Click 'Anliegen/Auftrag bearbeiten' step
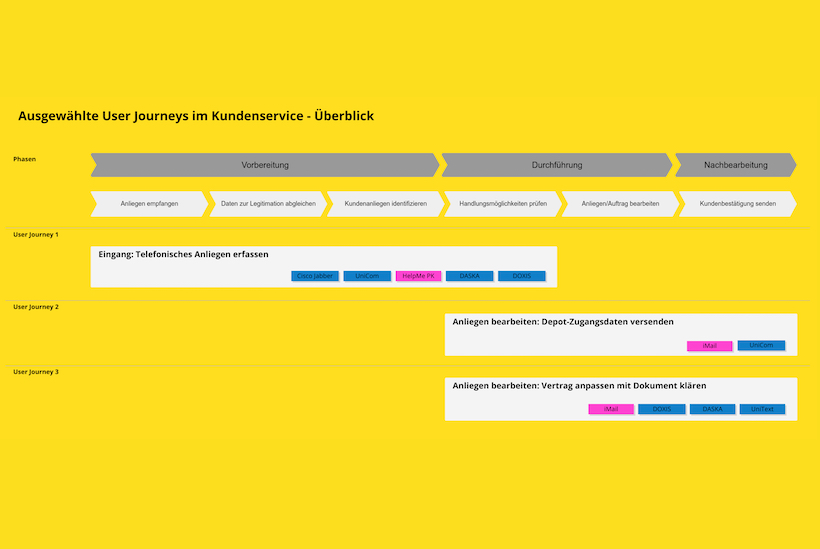The height and width of the screenshot is (549, 820). (x=620, y=204)
